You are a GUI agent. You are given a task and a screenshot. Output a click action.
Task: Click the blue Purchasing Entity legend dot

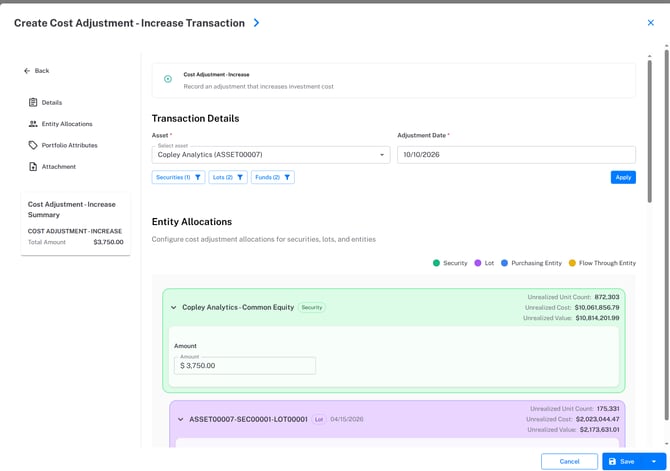point(504,263)
